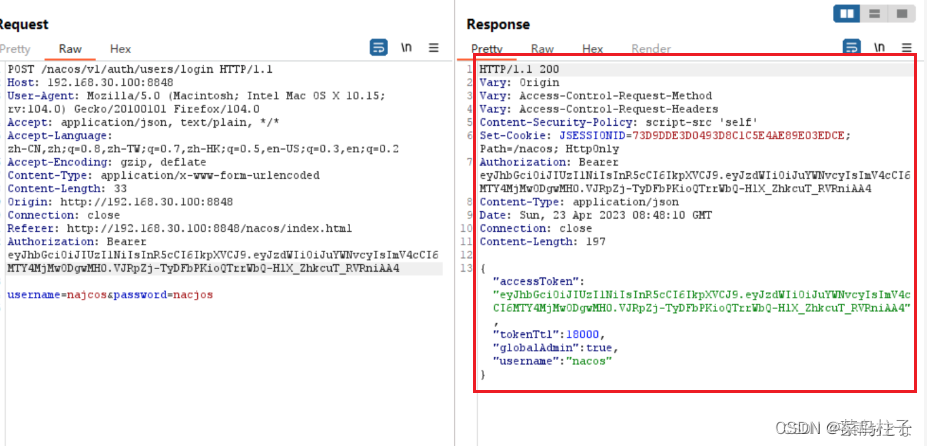This screenshot has height=446, width=927.
Task: Click the response Connection: close header
Action: coord(536,228)
